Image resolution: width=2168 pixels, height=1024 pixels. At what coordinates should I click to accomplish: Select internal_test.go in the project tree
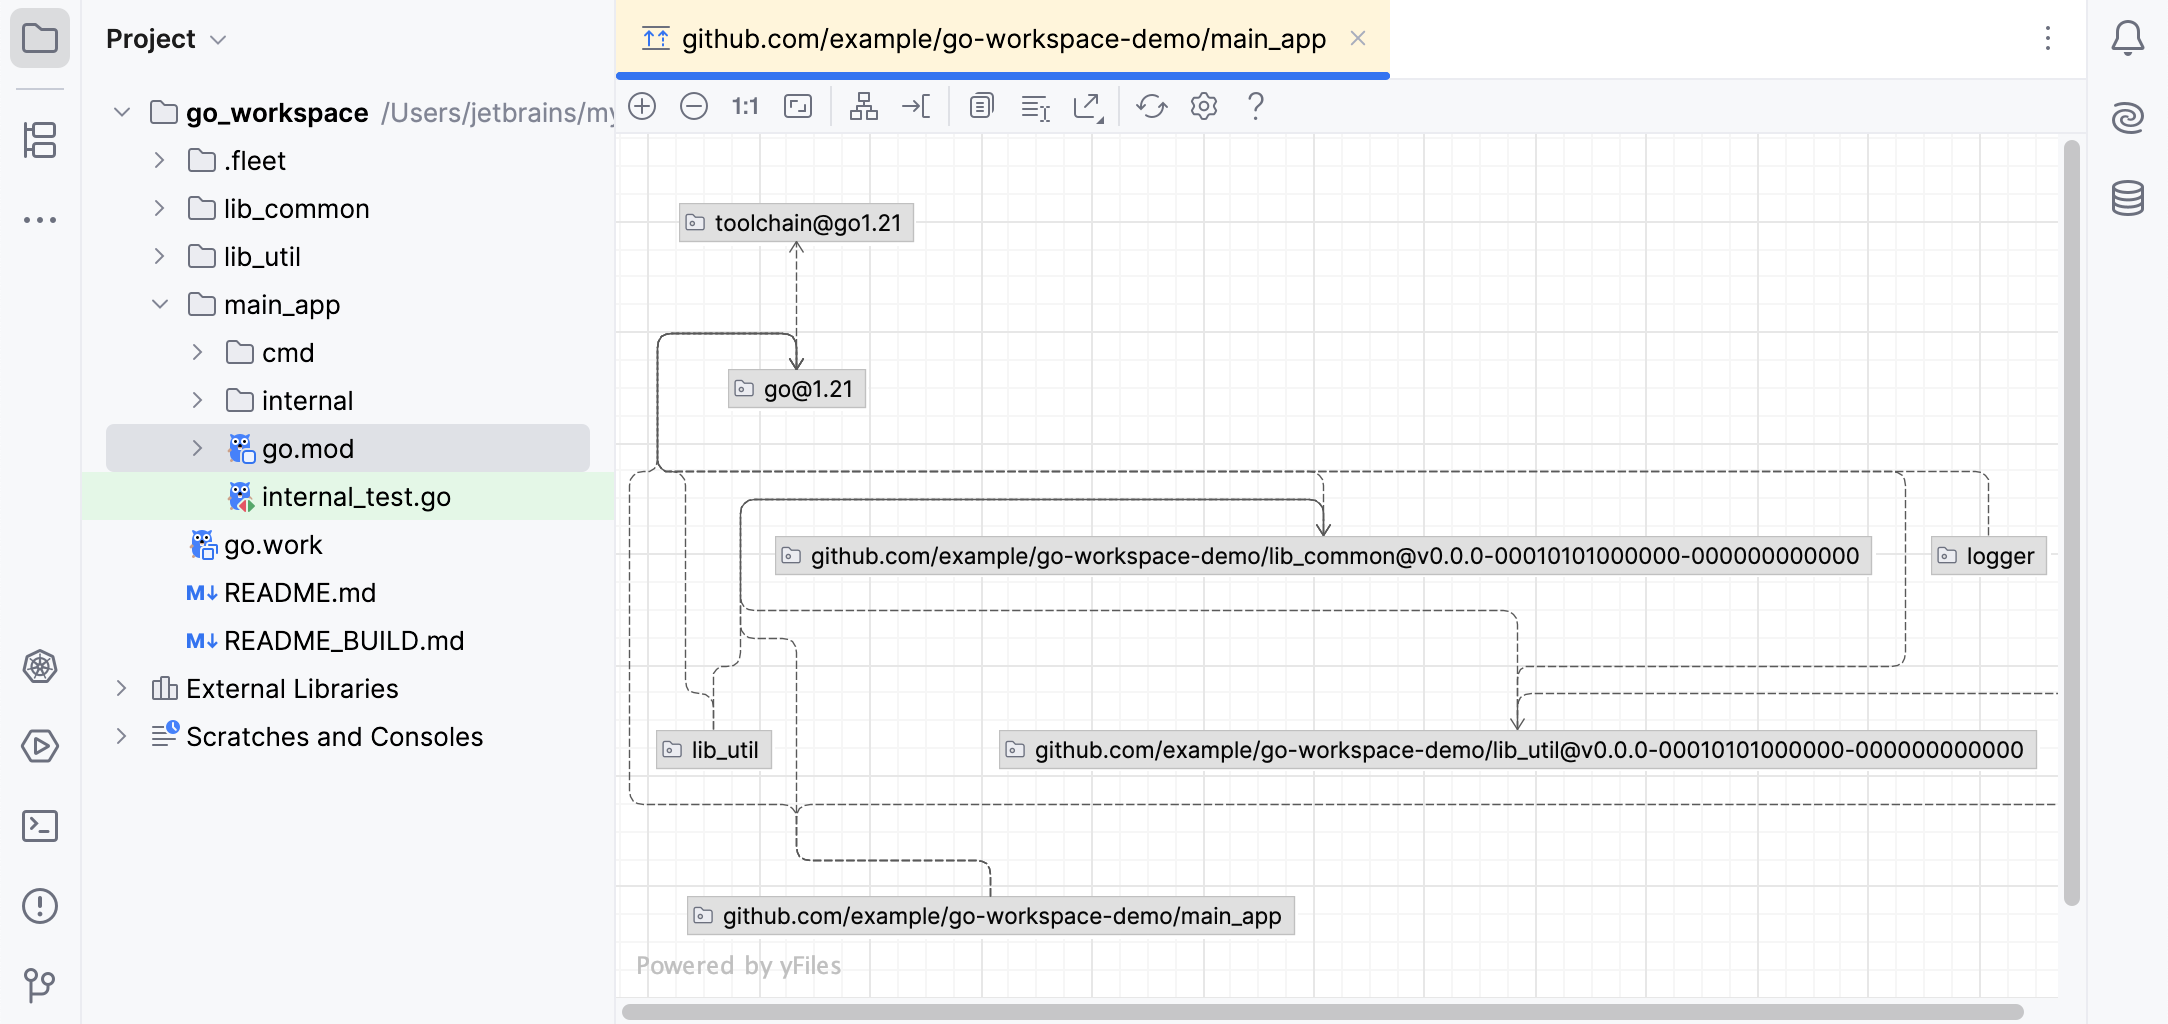(x=356, y=496)
